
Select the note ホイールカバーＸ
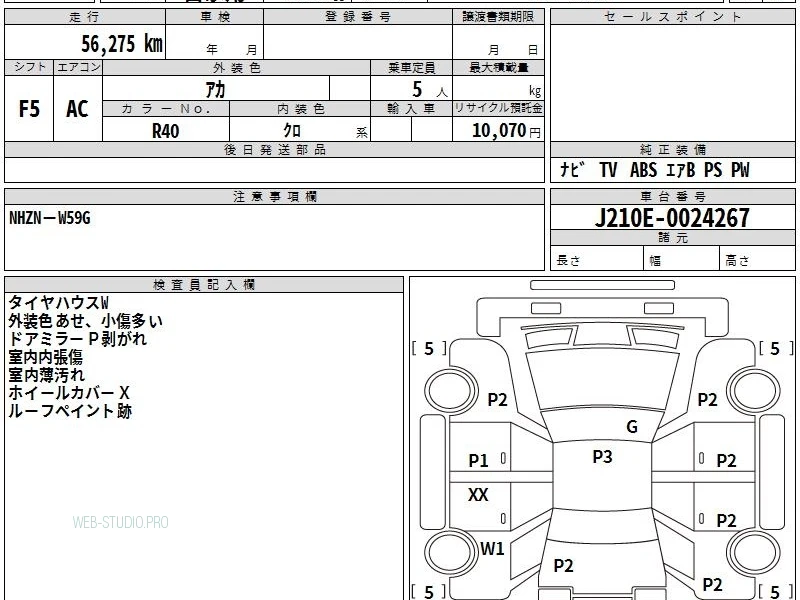[69, 392]
